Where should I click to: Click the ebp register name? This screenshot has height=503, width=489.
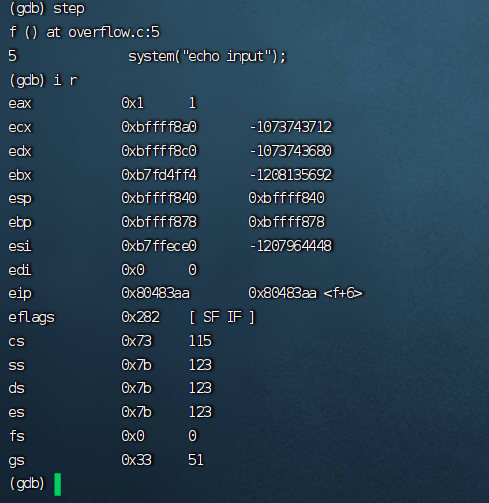point(20,223)
